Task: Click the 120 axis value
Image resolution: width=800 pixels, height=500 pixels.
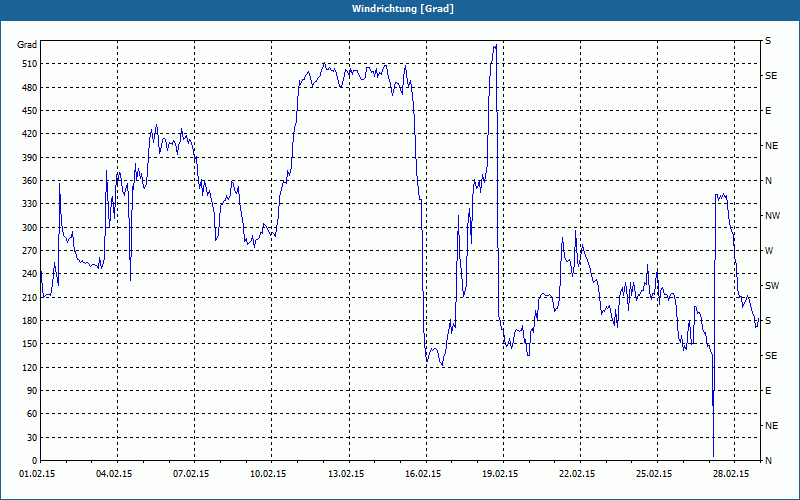Action: (30, 367)
